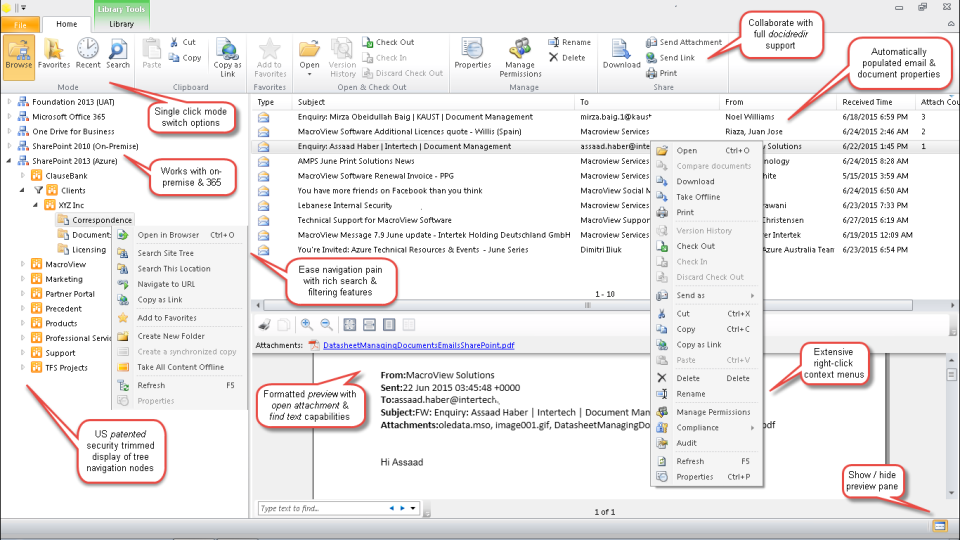Click the fit-page icon in the preview toolbar
Screen dimensions: 960x540
coord(350,324)
